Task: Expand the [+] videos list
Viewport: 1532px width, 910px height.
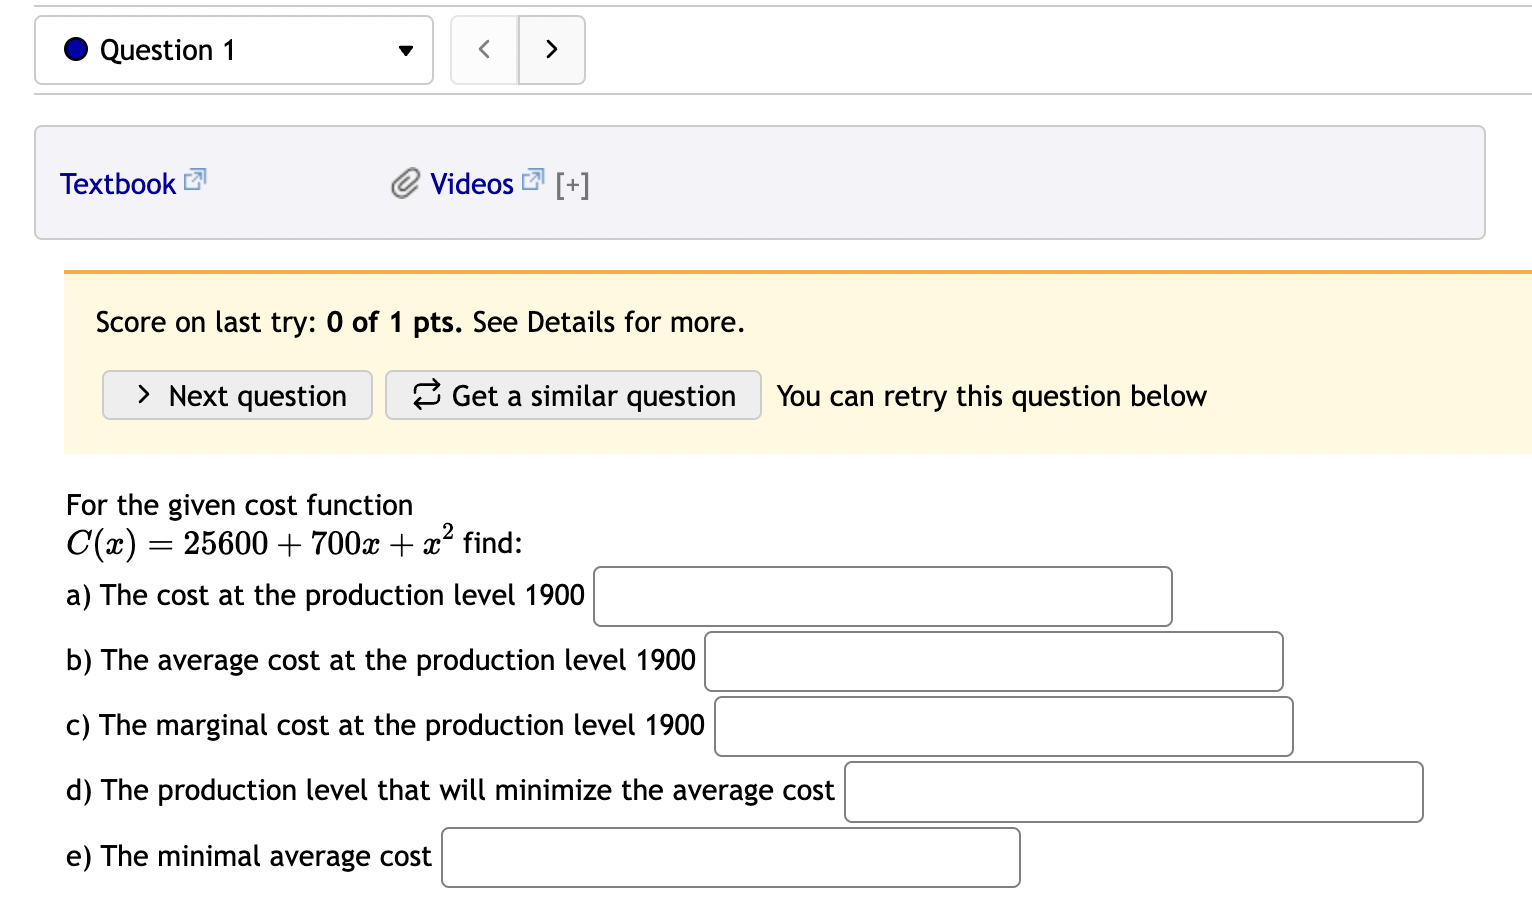Action: pyautogui.click(x=573, y=185)
